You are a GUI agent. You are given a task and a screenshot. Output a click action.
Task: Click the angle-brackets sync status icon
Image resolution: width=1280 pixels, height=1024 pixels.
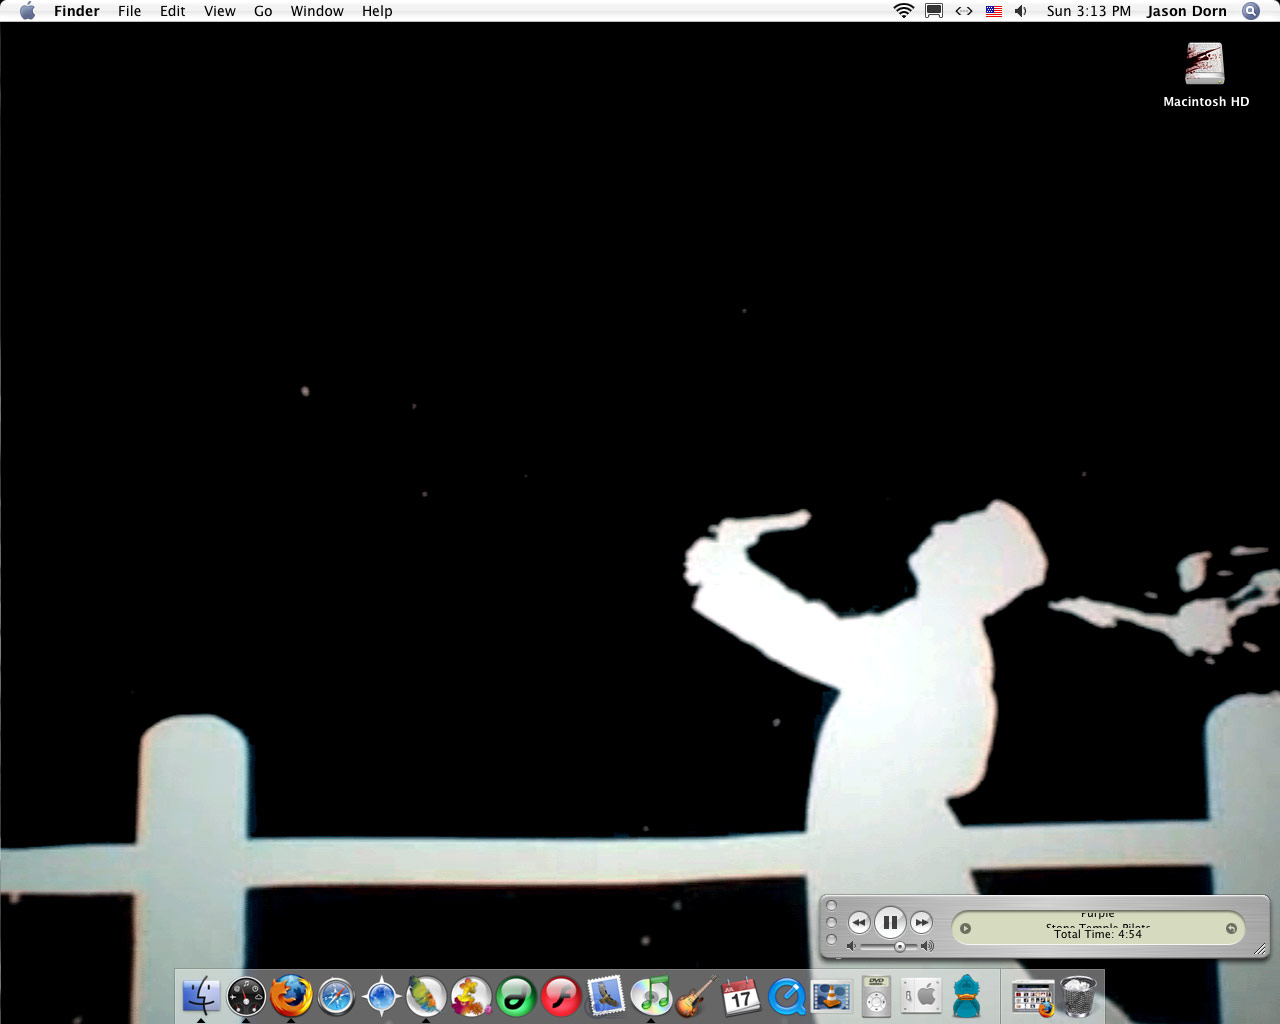click(964, 11)
